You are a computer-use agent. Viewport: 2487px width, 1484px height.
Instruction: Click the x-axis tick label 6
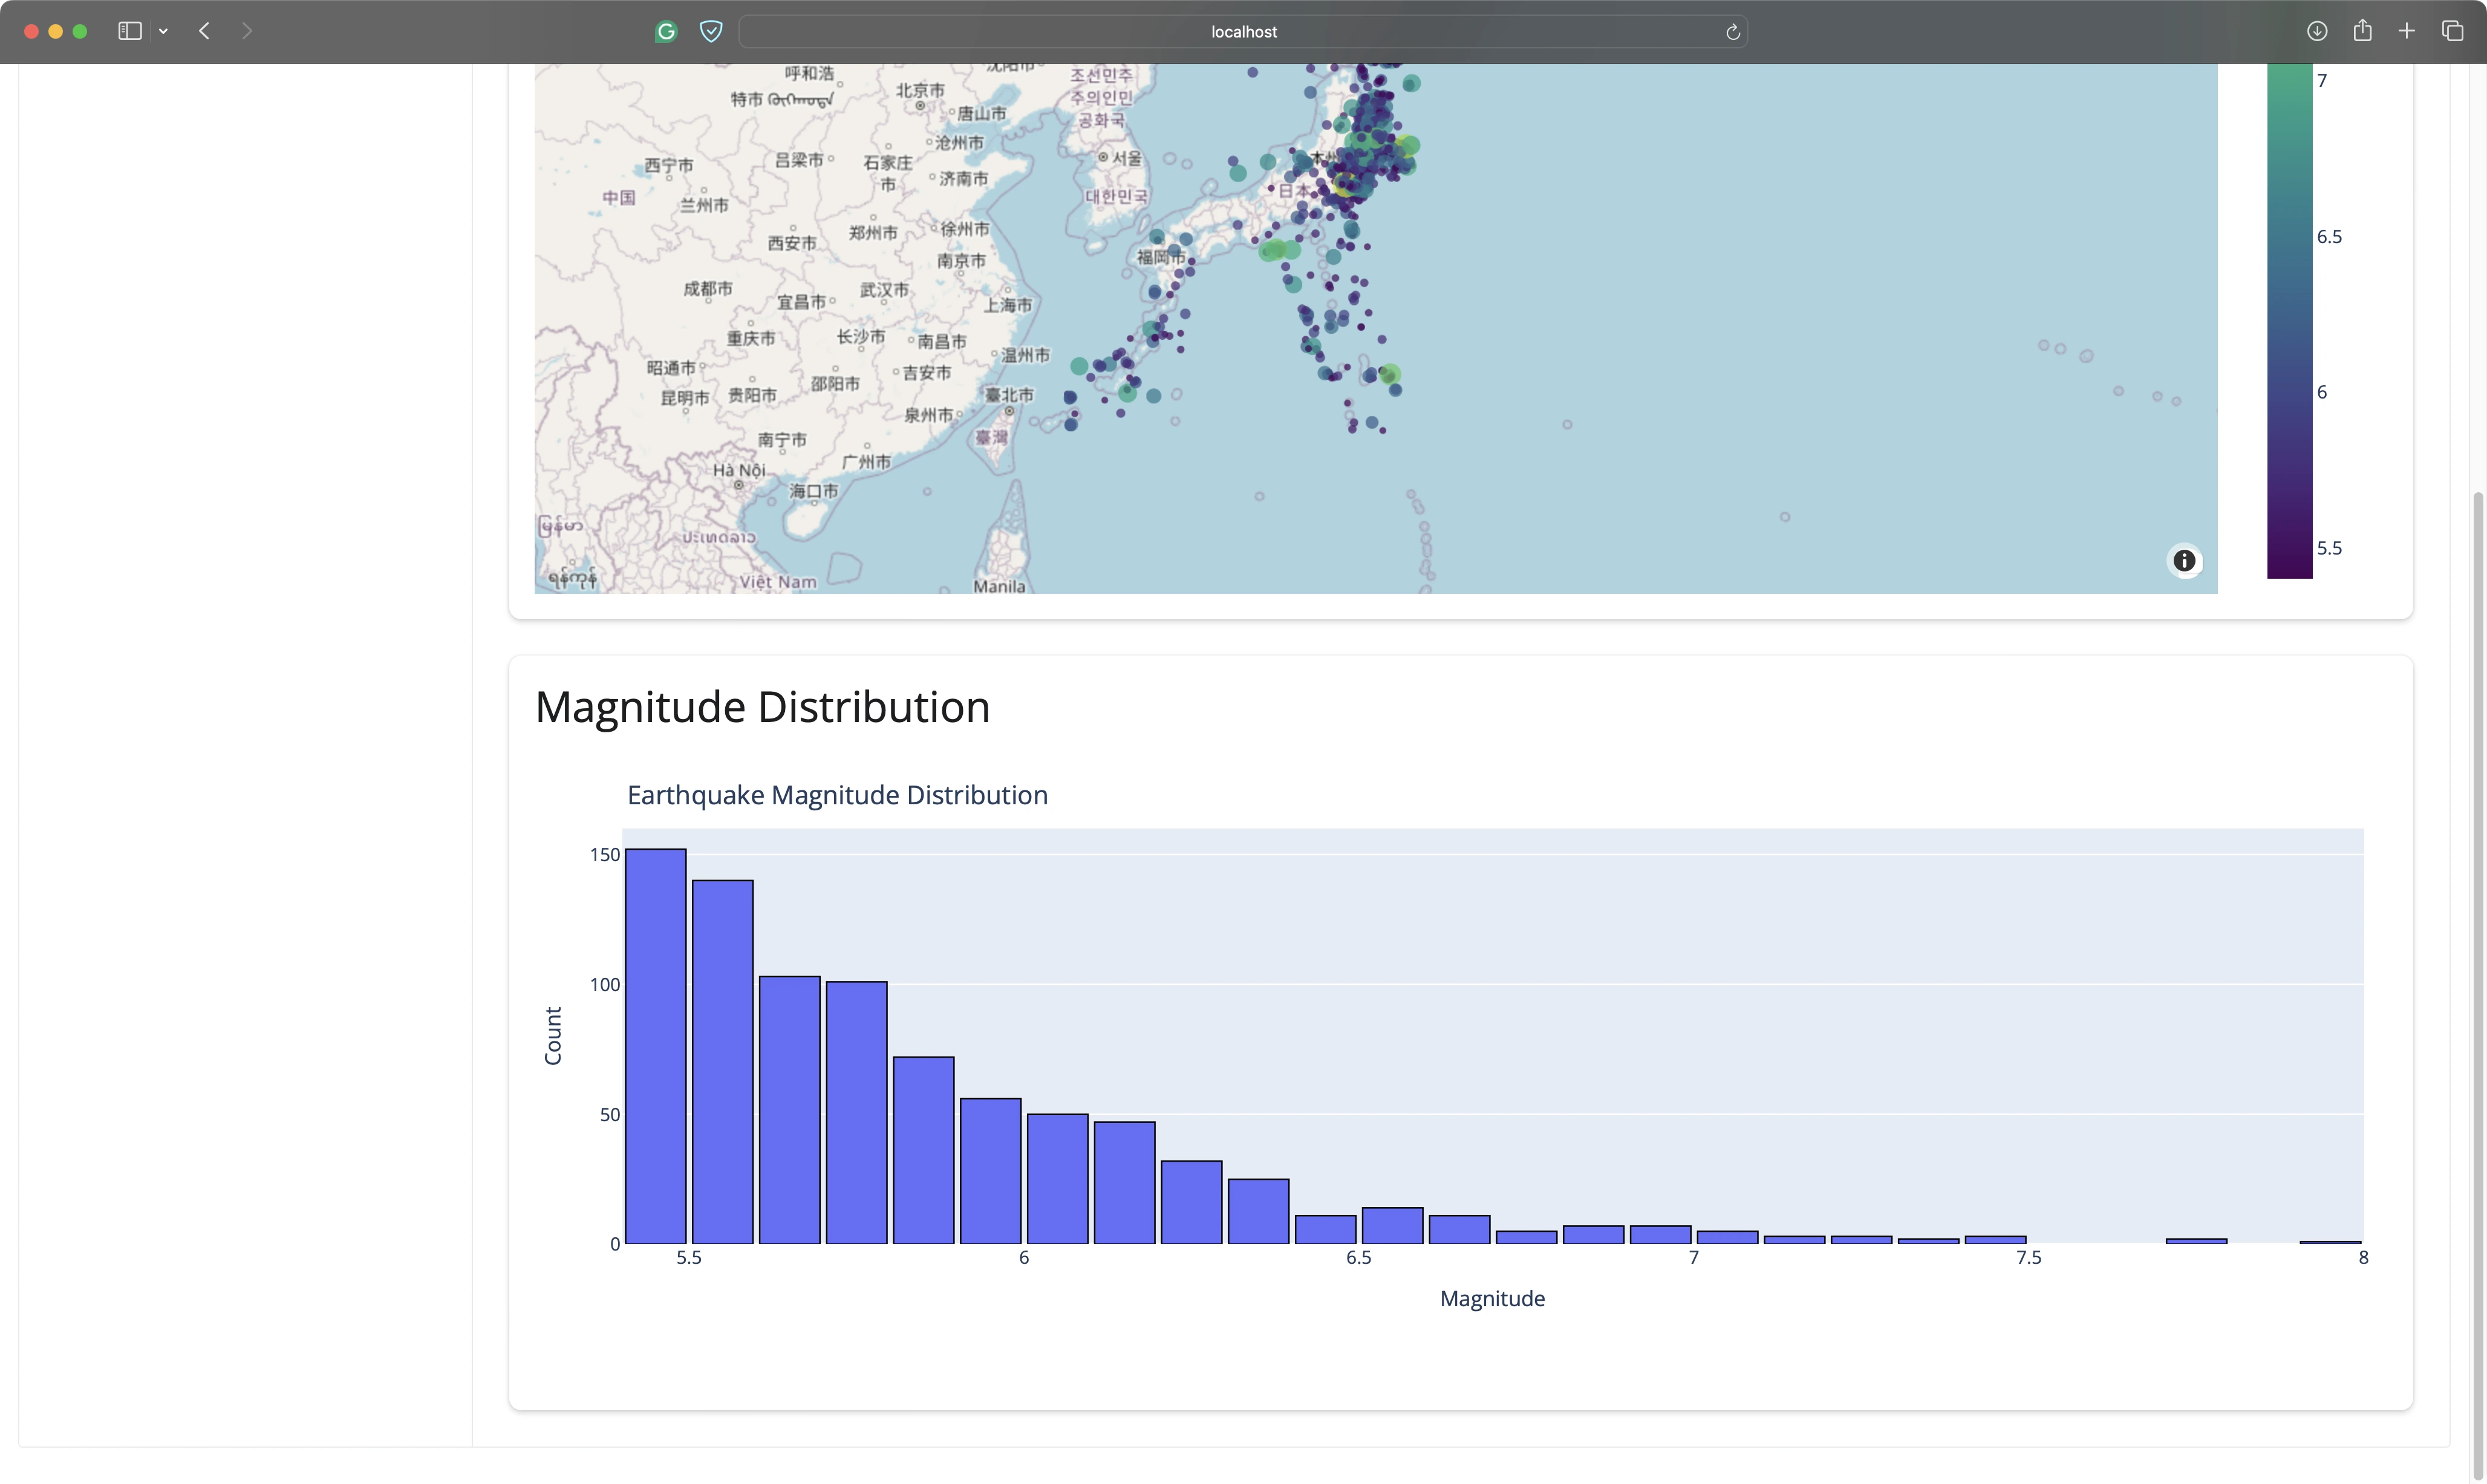1023,1258
